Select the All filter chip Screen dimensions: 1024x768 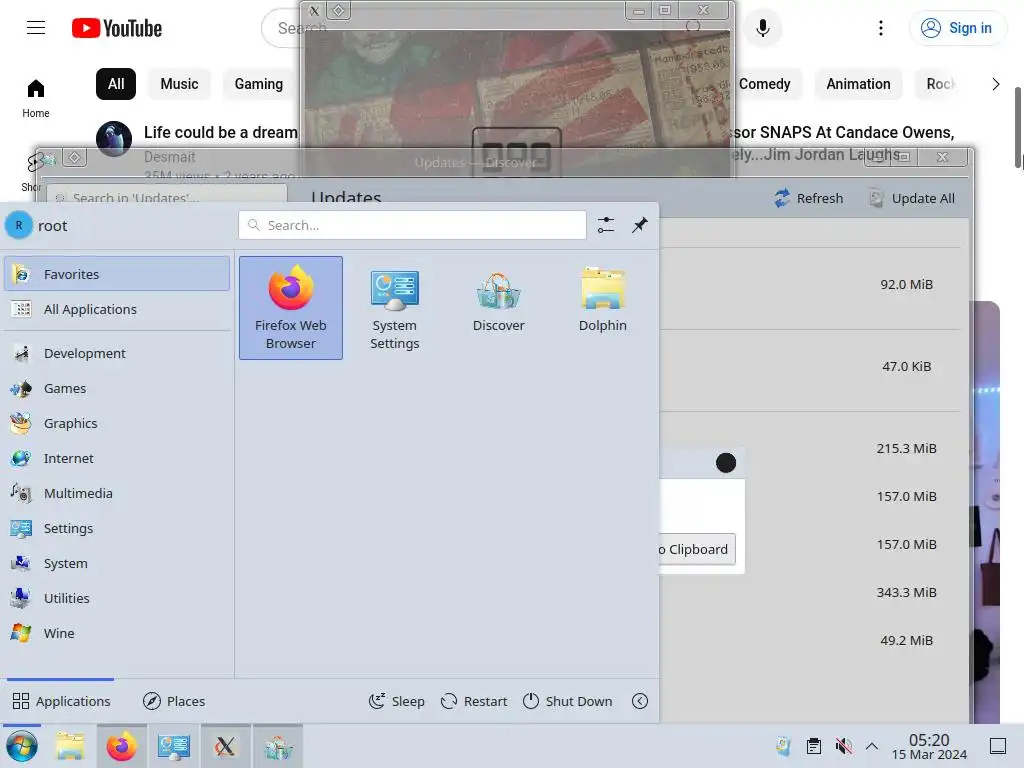coord(116,84)
